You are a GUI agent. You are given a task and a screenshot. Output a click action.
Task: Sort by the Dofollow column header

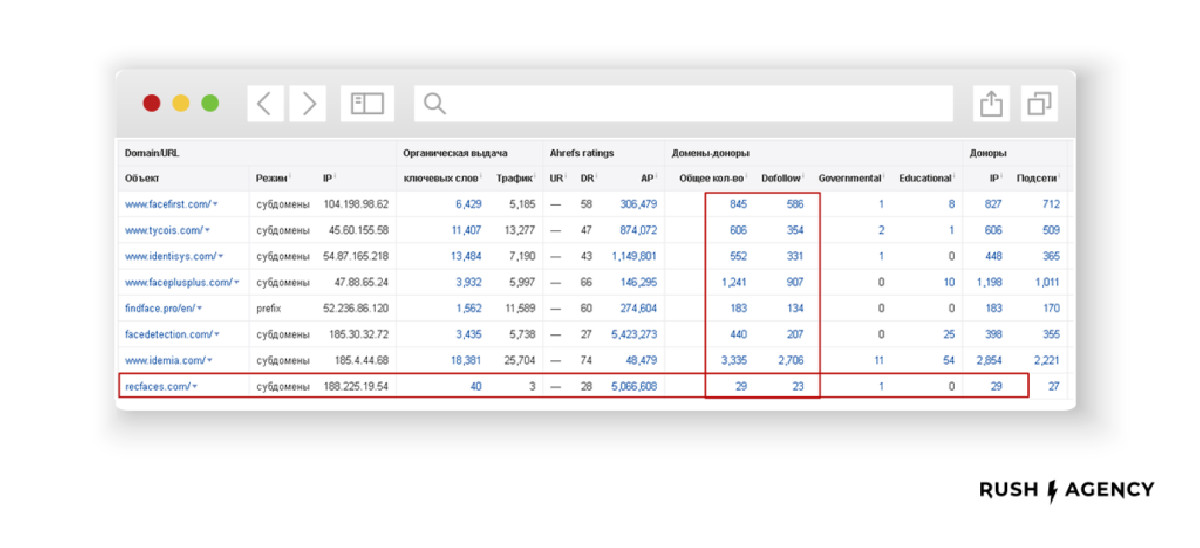coord(781,178)
